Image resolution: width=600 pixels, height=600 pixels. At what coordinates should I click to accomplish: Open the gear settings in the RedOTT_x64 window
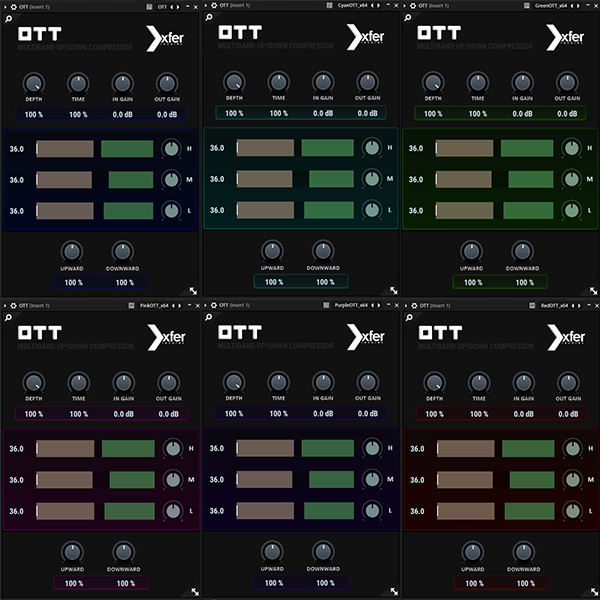click(414, 305)
